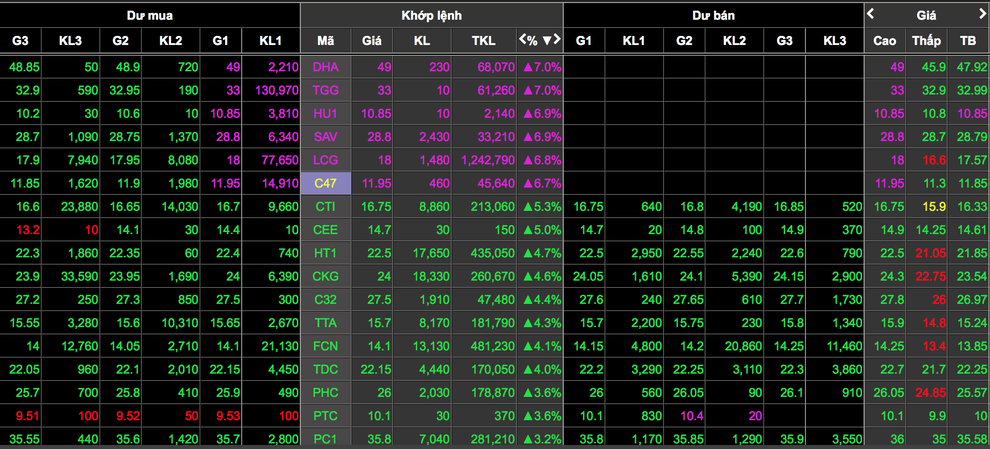The height and width of the screenshot is (449, 990).
Task: Sort by the % column descending arrow
Action: [x=546, y=40]
